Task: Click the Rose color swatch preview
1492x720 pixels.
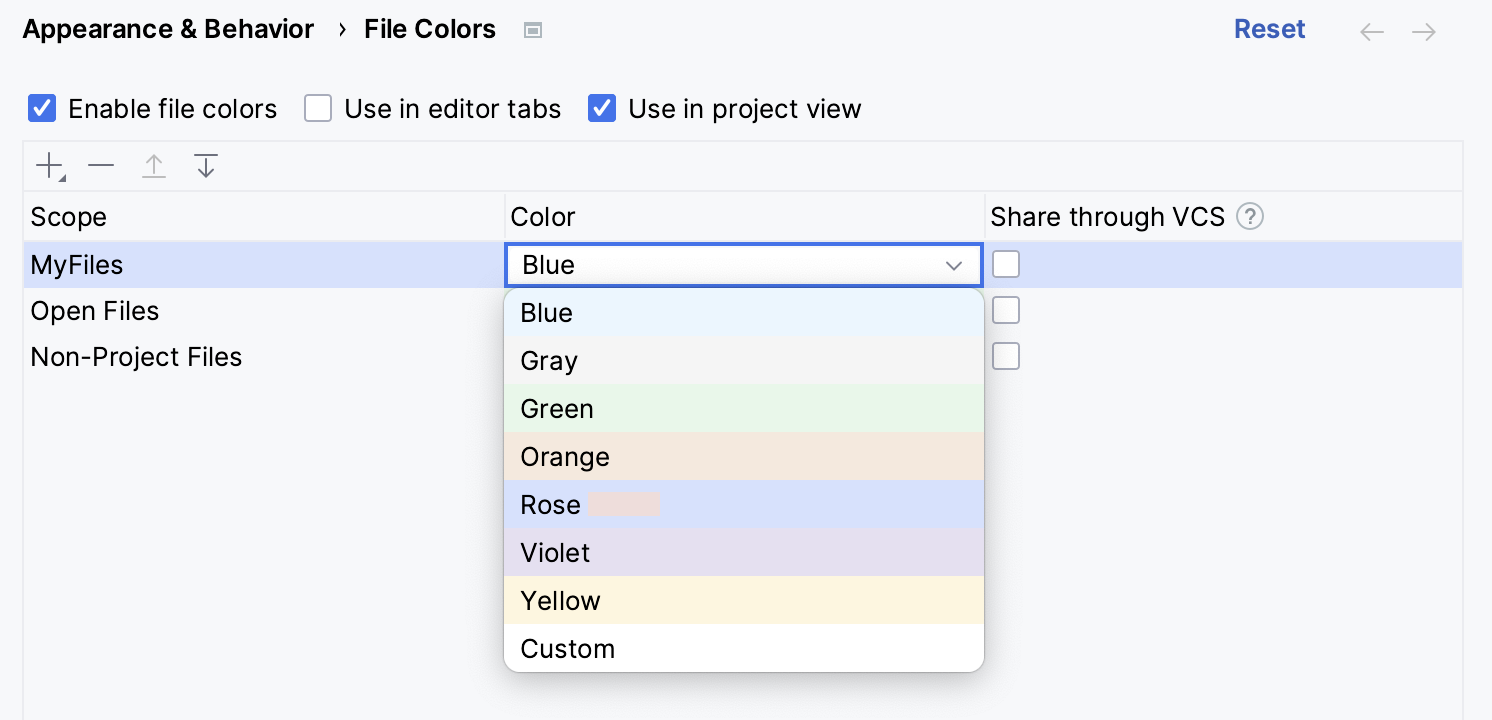Action: pyautogui.click(x=623, y=505)
